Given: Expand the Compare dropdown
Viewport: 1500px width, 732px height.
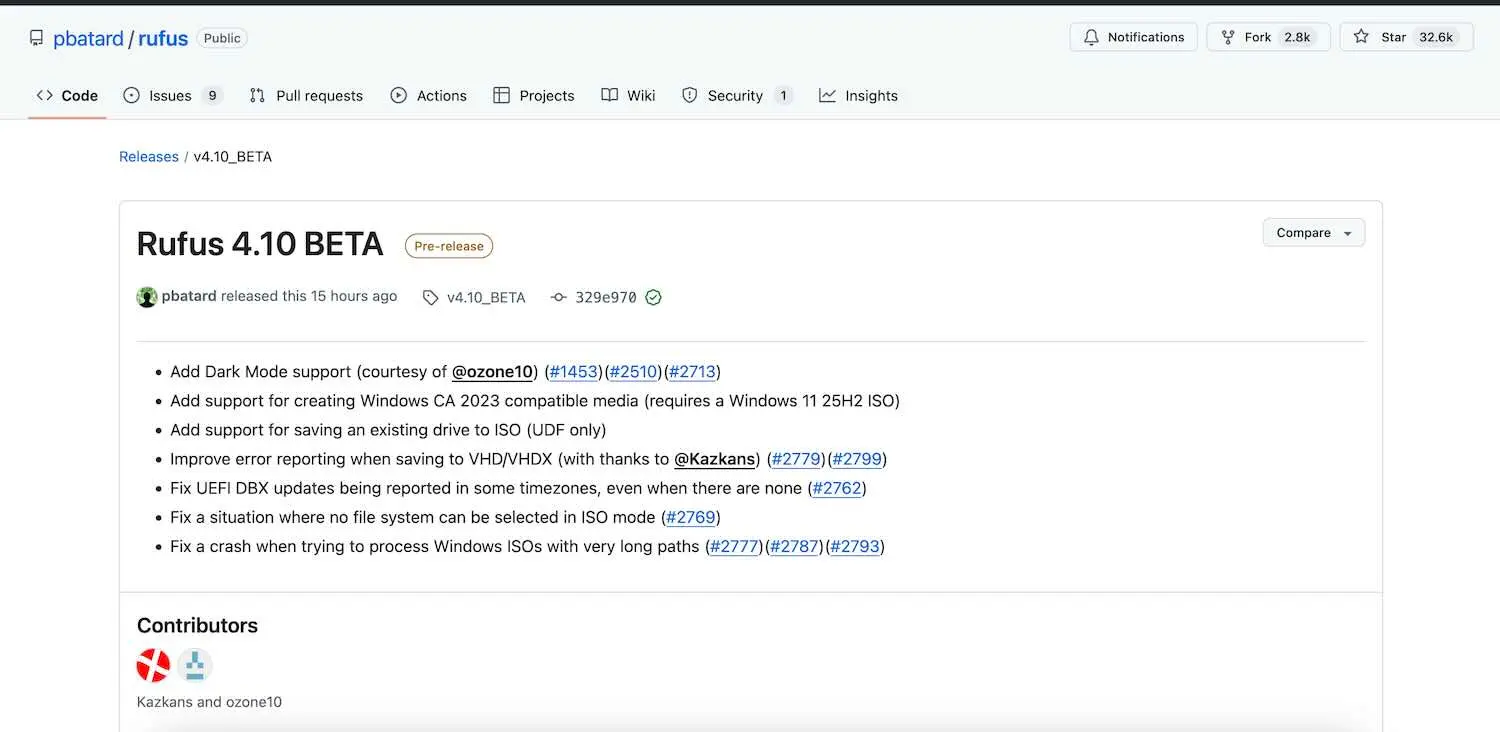Looking at the screenshot, I should [1313, 233].
